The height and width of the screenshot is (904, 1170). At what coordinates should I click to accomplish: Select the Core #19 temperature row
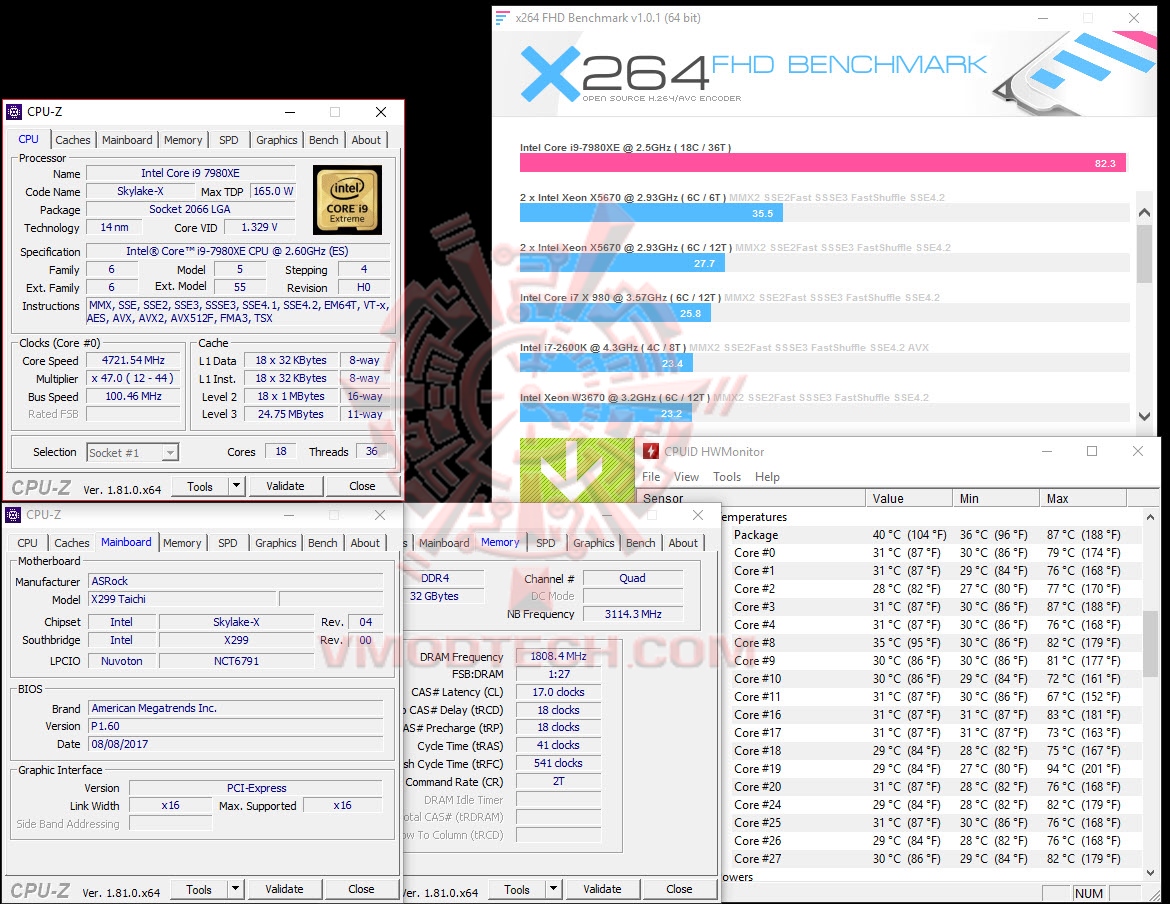(x=930, y=768)
